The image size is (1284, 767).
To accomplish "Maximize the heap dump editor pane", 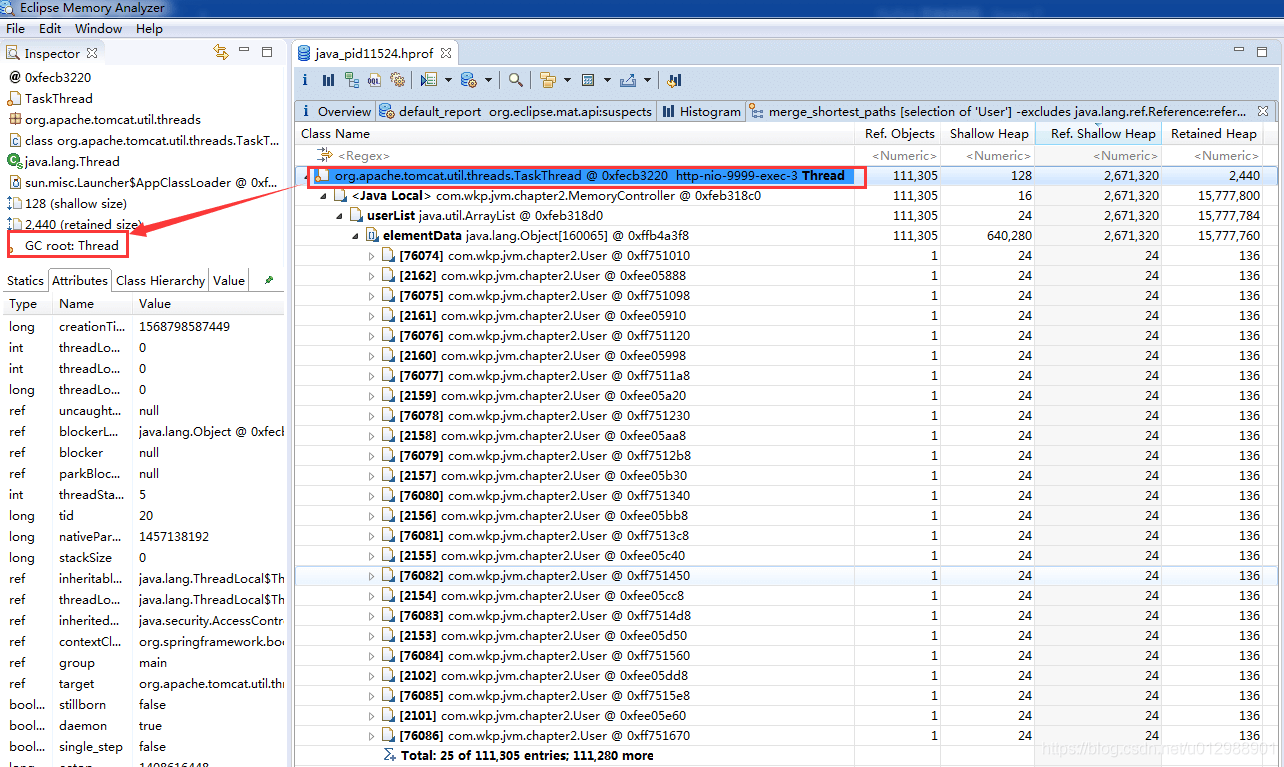I will click(1262, 52).
